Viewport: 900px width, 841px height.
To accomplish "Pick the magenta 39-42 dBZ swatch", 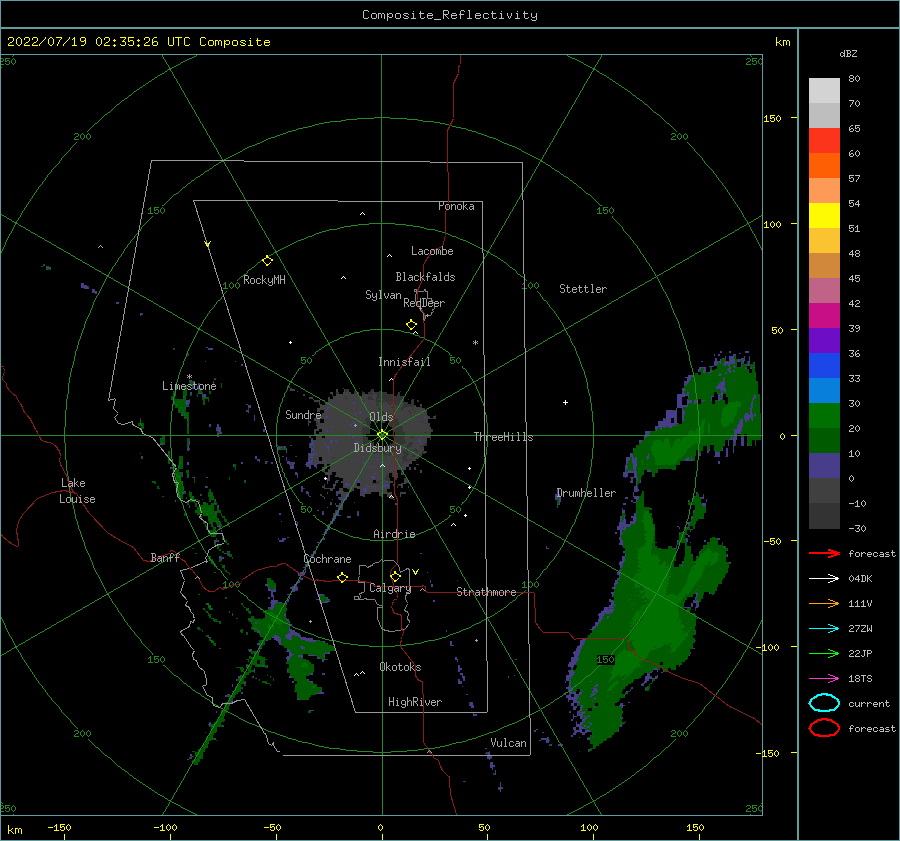I will tap(824, 316).
